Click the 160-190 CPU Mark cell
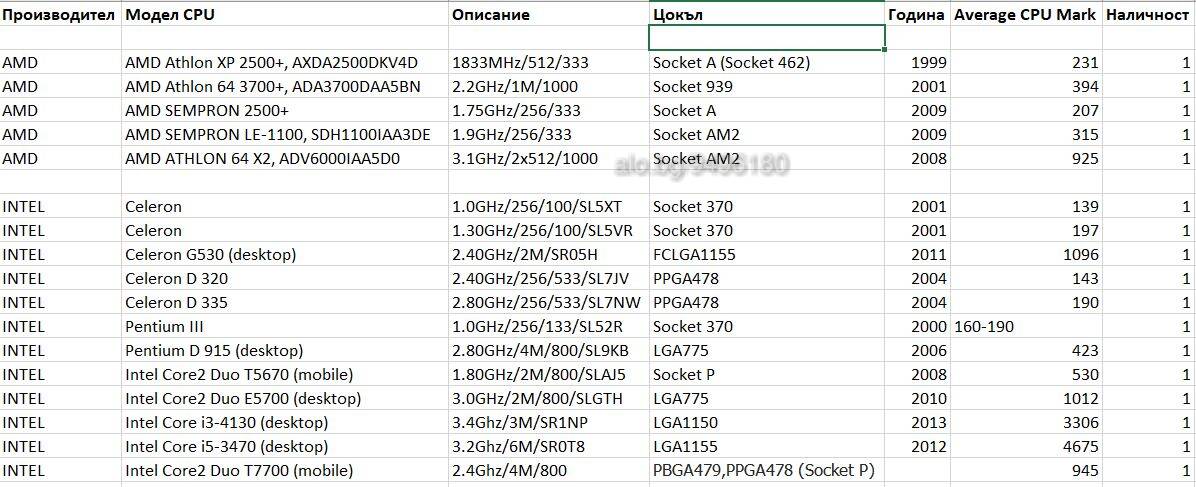 coord(1026,327)
